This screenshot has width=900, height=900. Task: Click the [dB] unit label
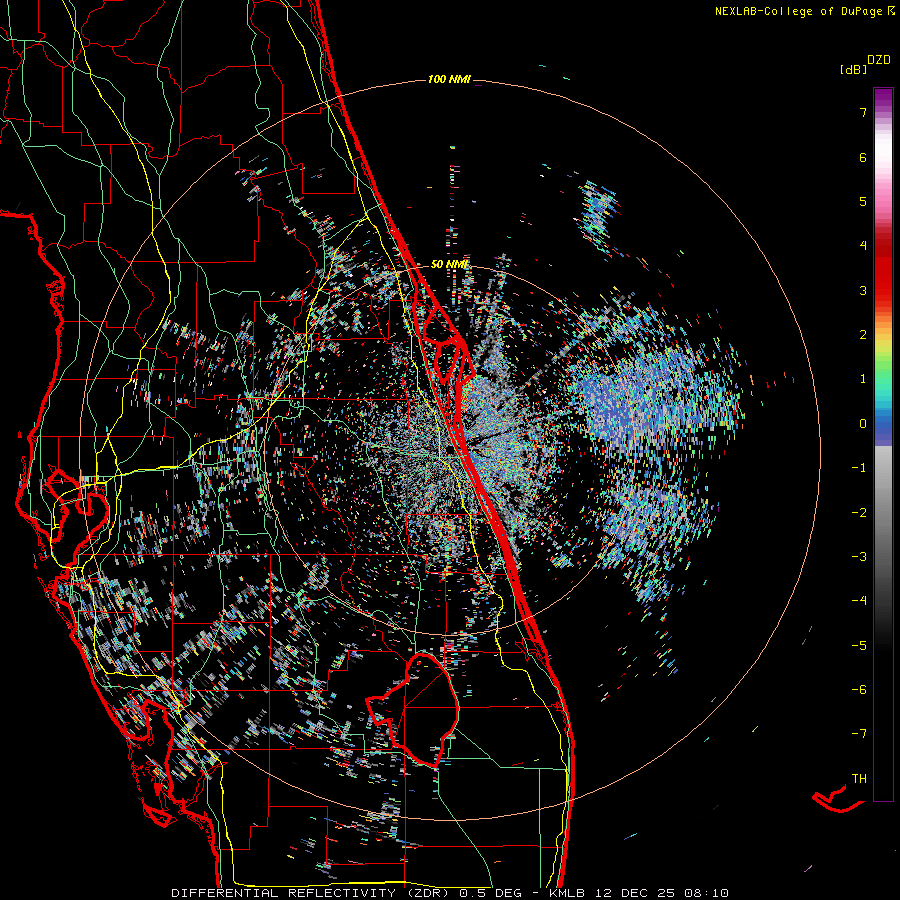[x=853, y=69]
